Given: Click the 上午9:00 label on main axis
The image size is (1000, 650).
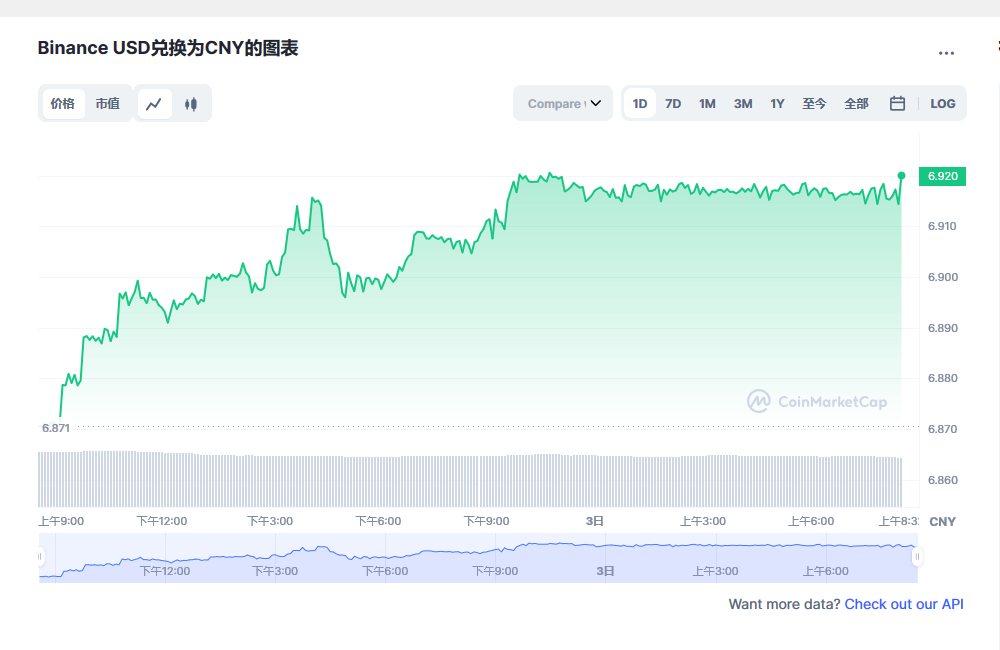Looking at the screenshot, I should tap(61, 521).
